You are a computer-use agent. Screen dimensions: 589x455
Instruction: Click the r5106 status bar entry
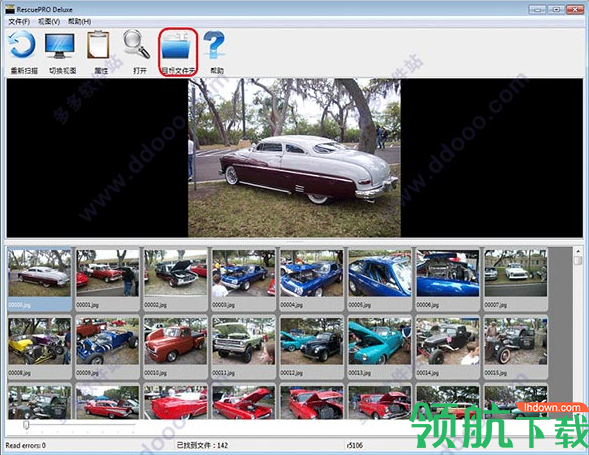tap(355, 446)
